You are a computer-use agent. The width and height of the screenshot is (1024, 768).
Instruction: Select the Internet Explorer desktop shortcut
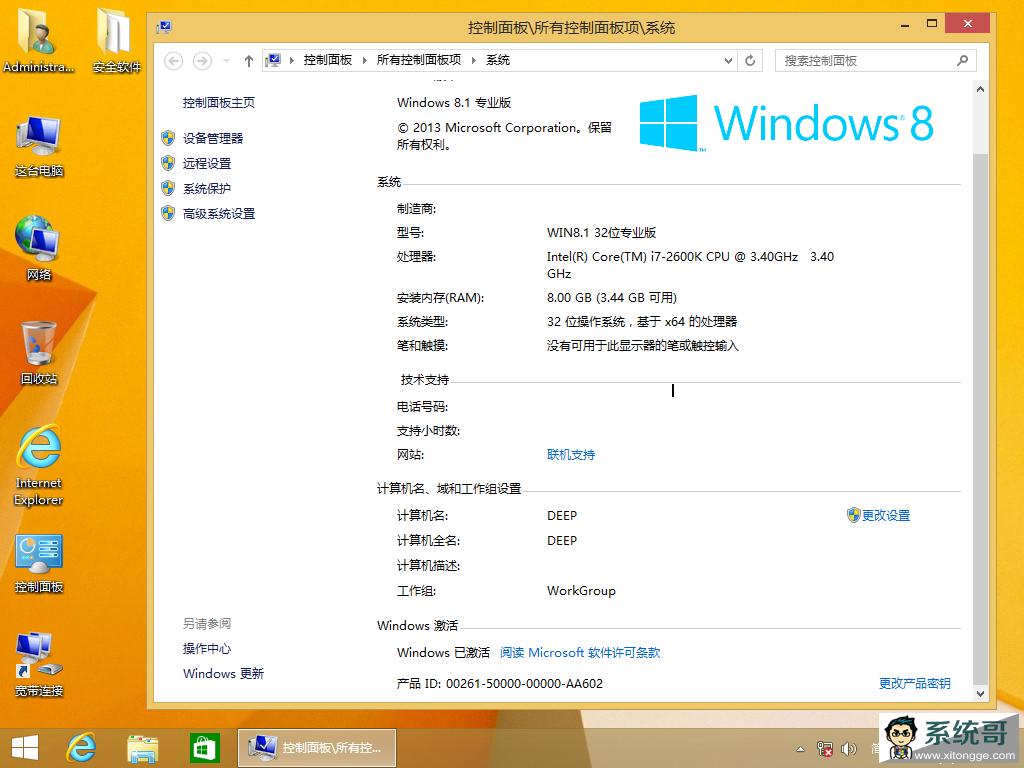[39, 465]
